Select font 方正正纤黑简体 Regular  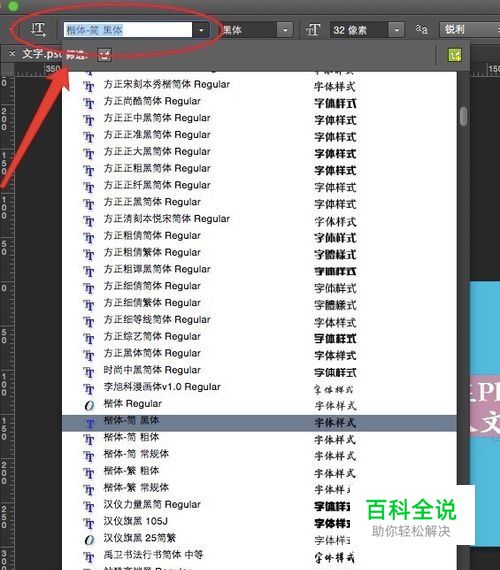pyautogui.click(x=259, y=185)
